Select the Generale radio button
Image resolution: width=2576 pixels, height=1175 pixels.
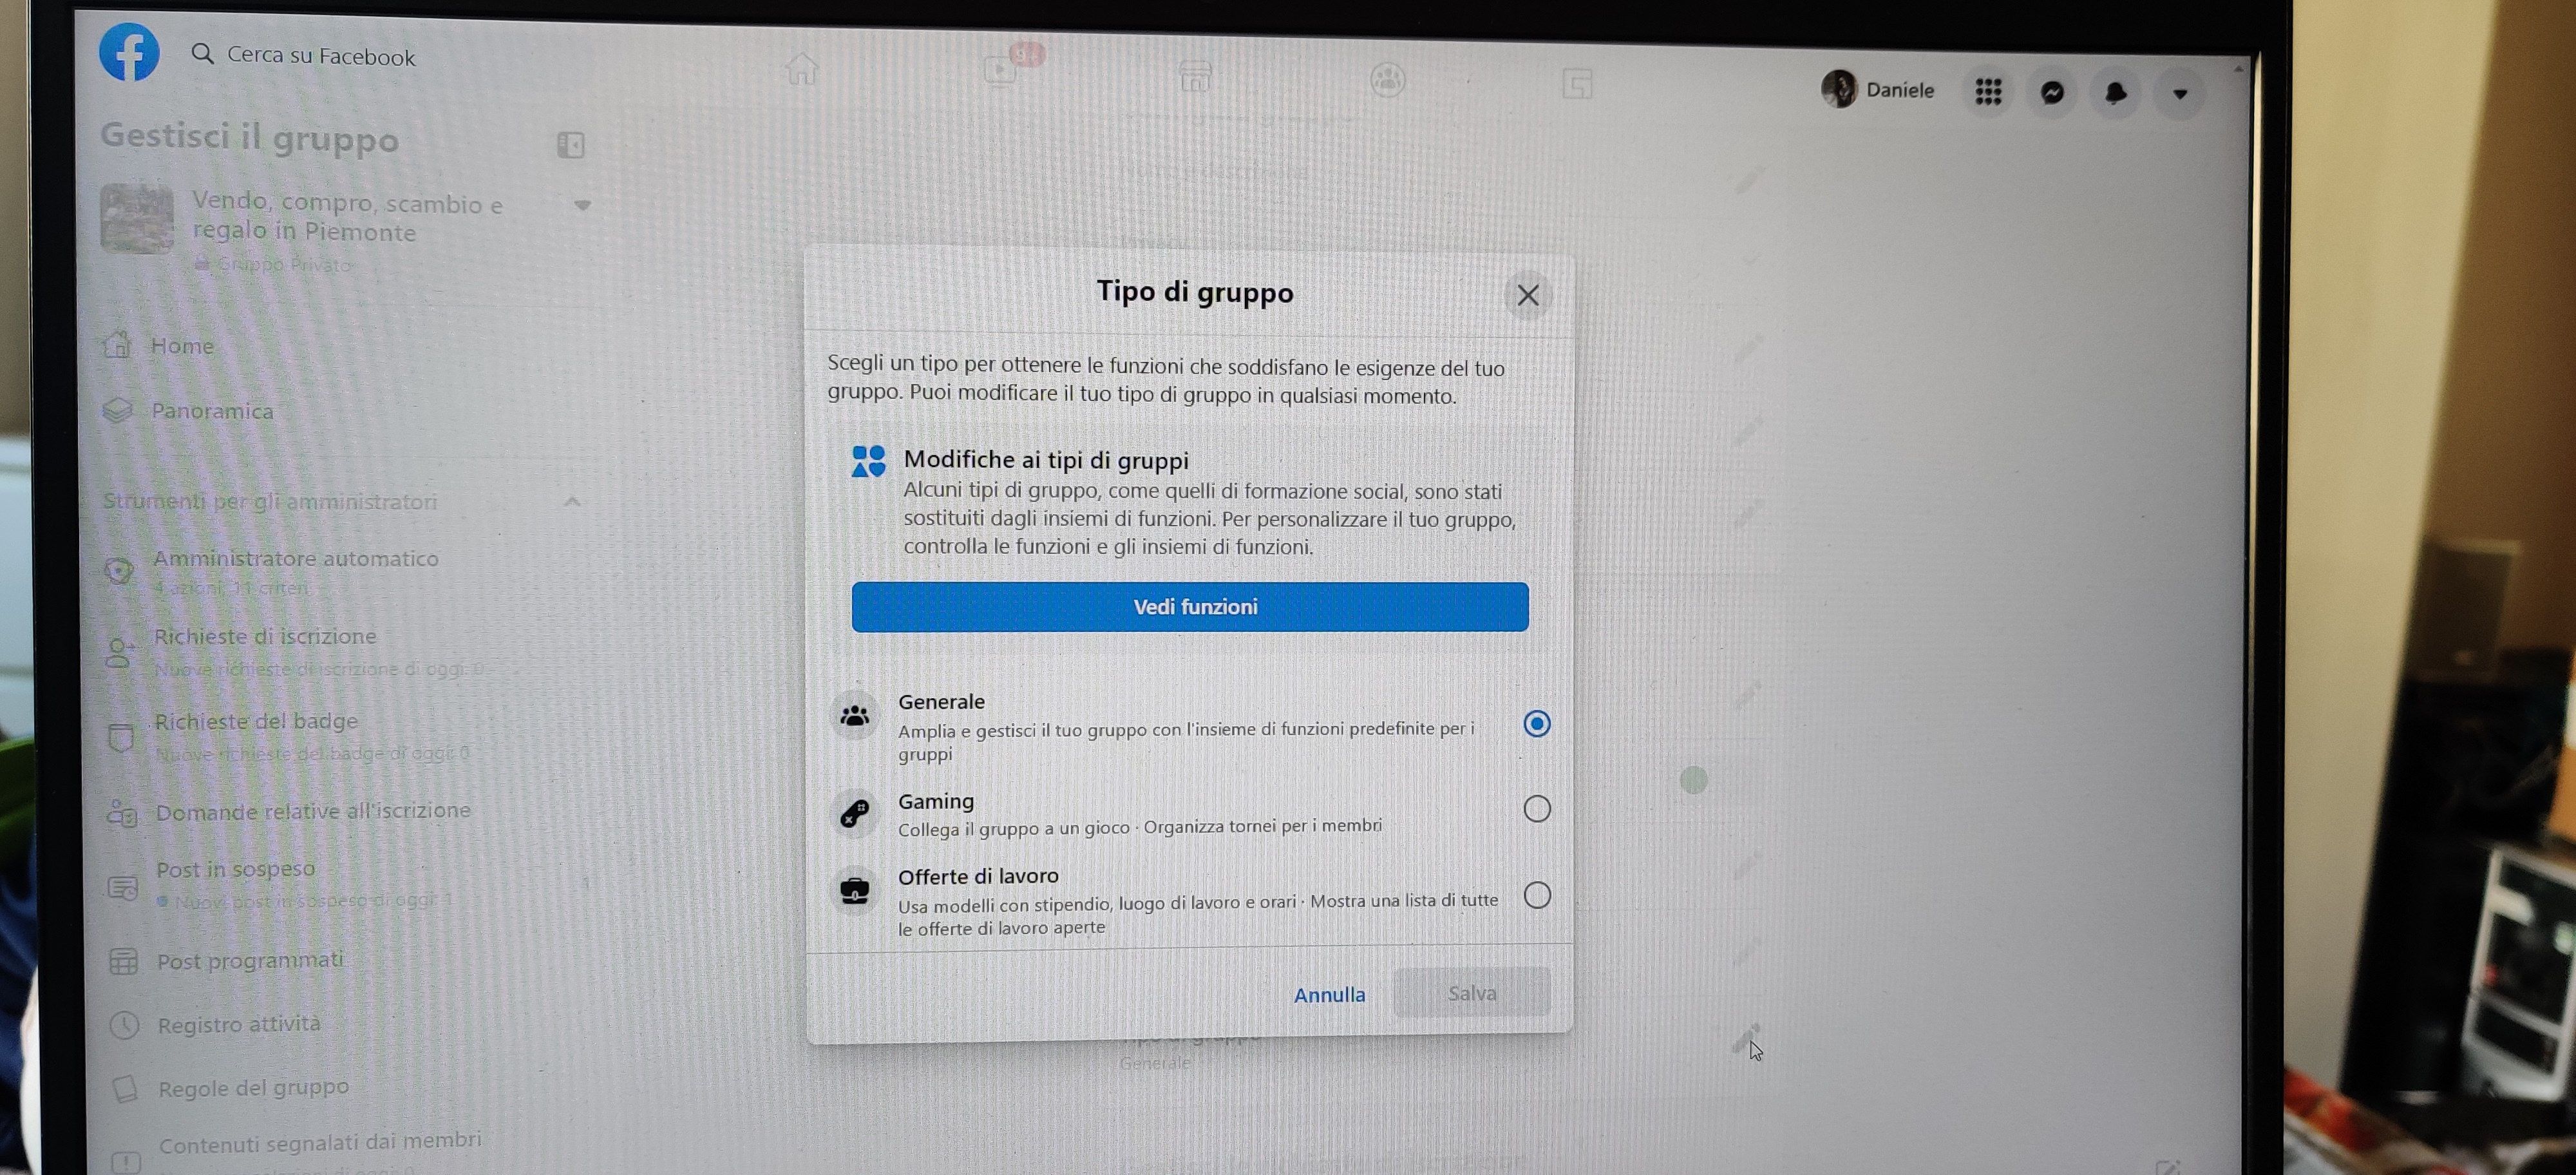pos(1537,723)
